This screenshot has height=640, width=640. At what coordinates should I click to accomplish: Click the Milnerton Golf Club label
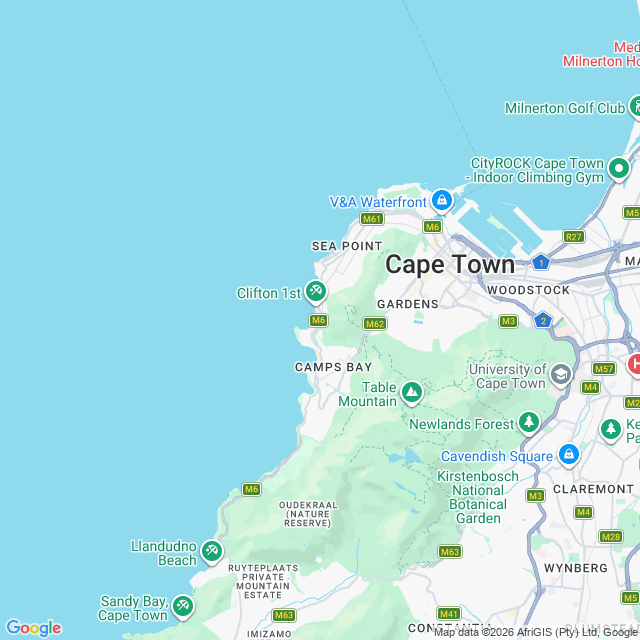(565, 108)
